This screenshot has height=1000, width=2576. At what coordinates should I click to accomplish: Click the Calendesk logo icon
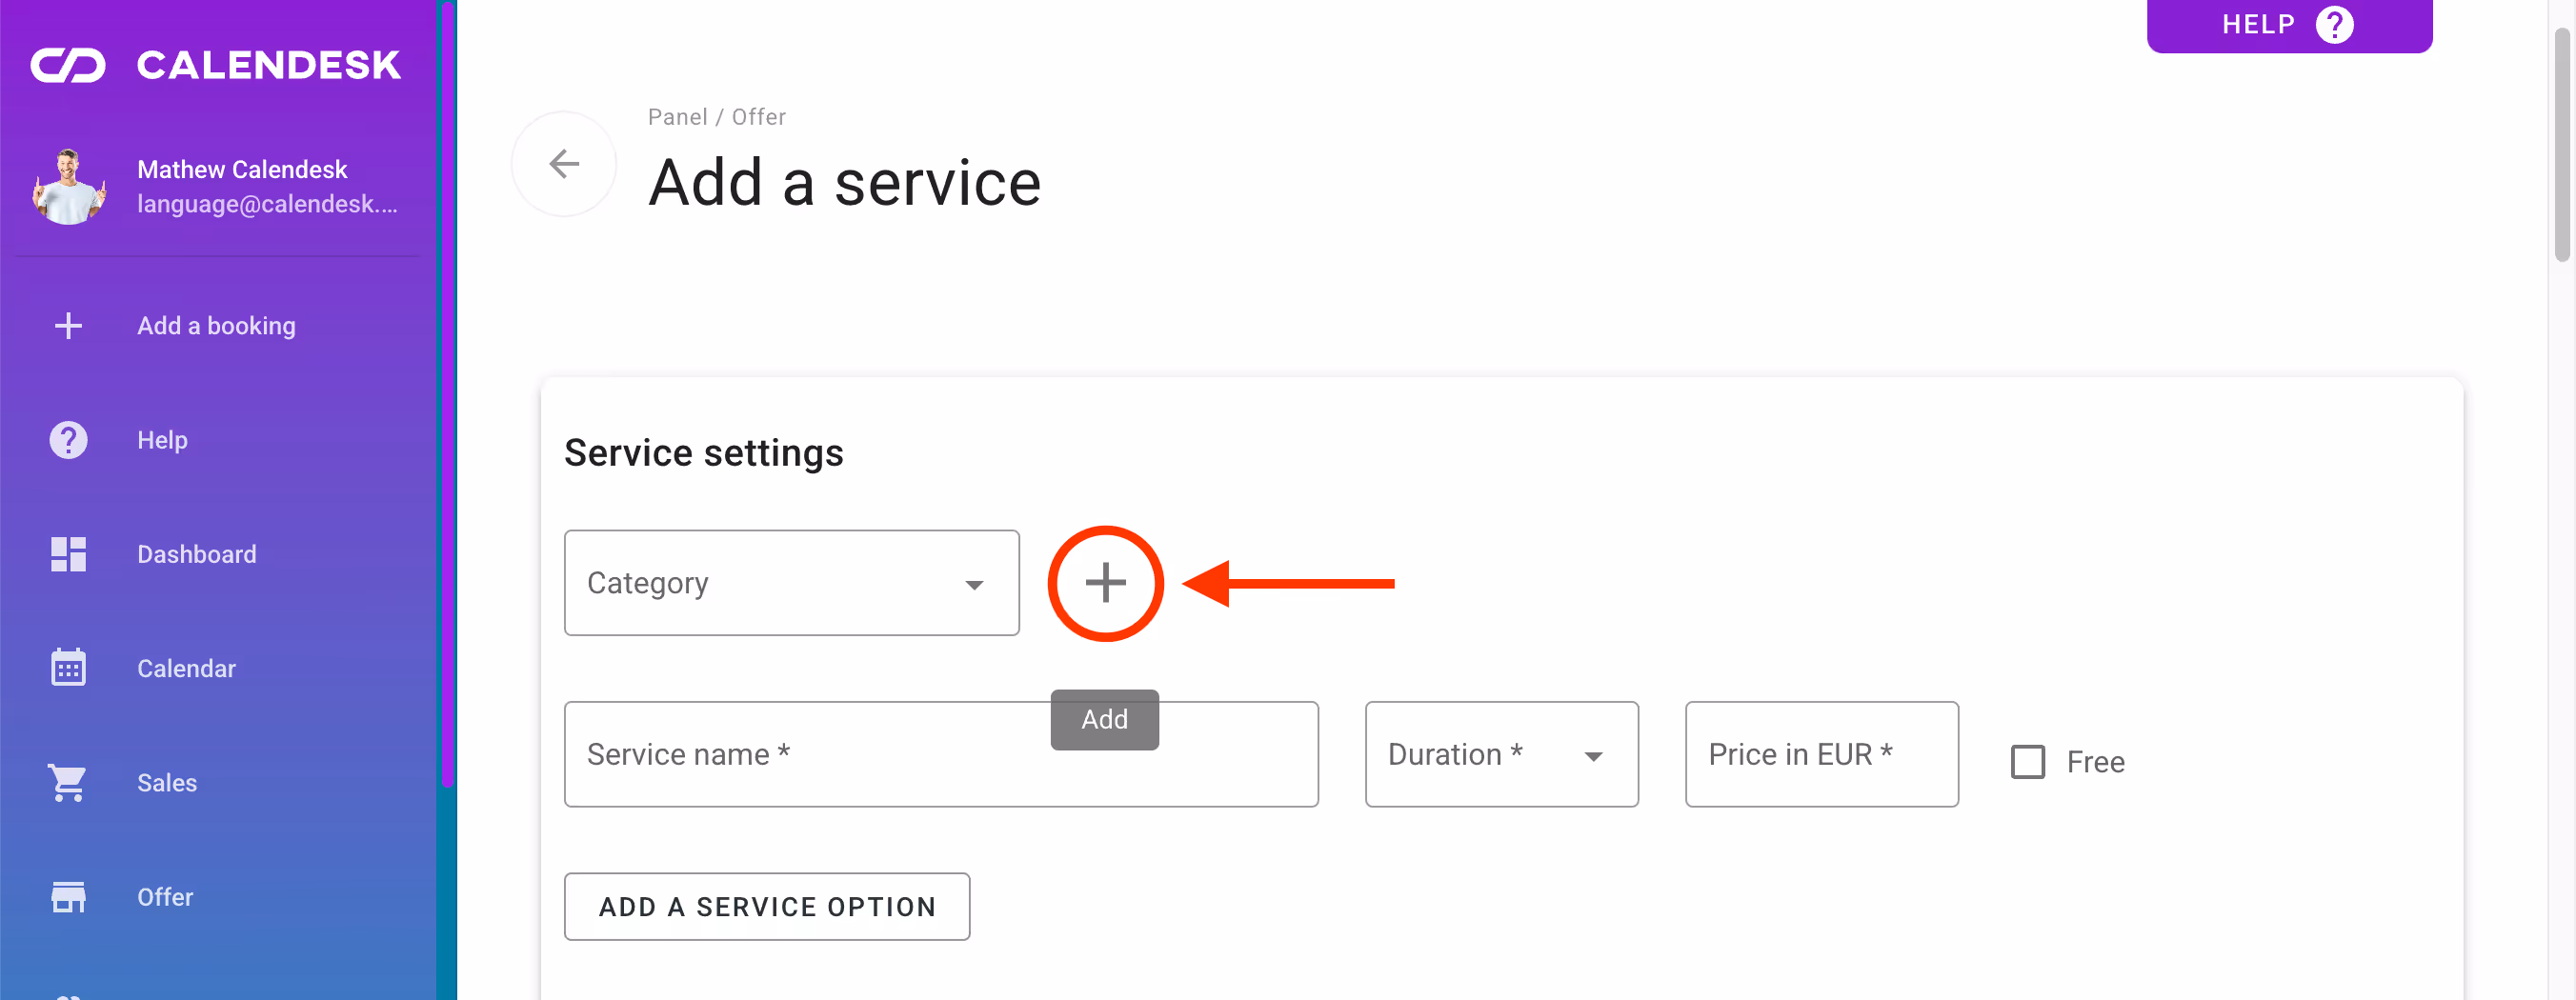[68, 65]
